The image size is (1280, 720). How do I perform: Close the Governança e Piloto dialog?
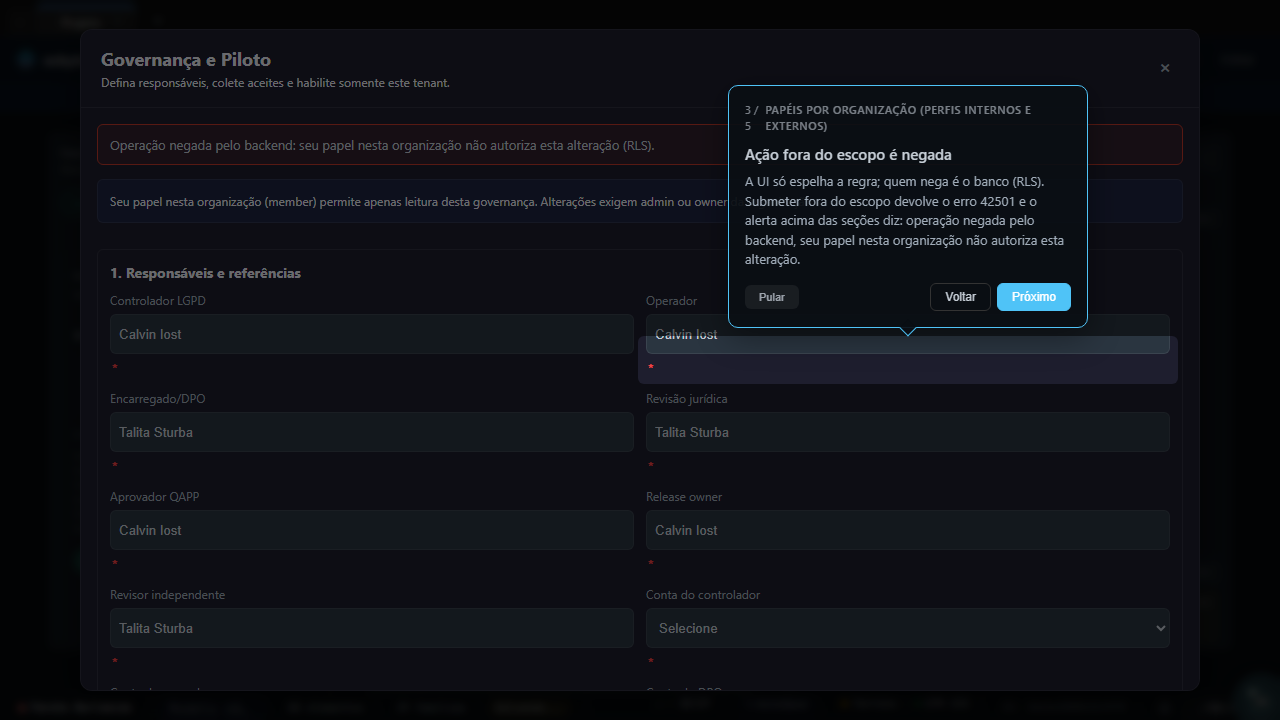[1165, 68]
